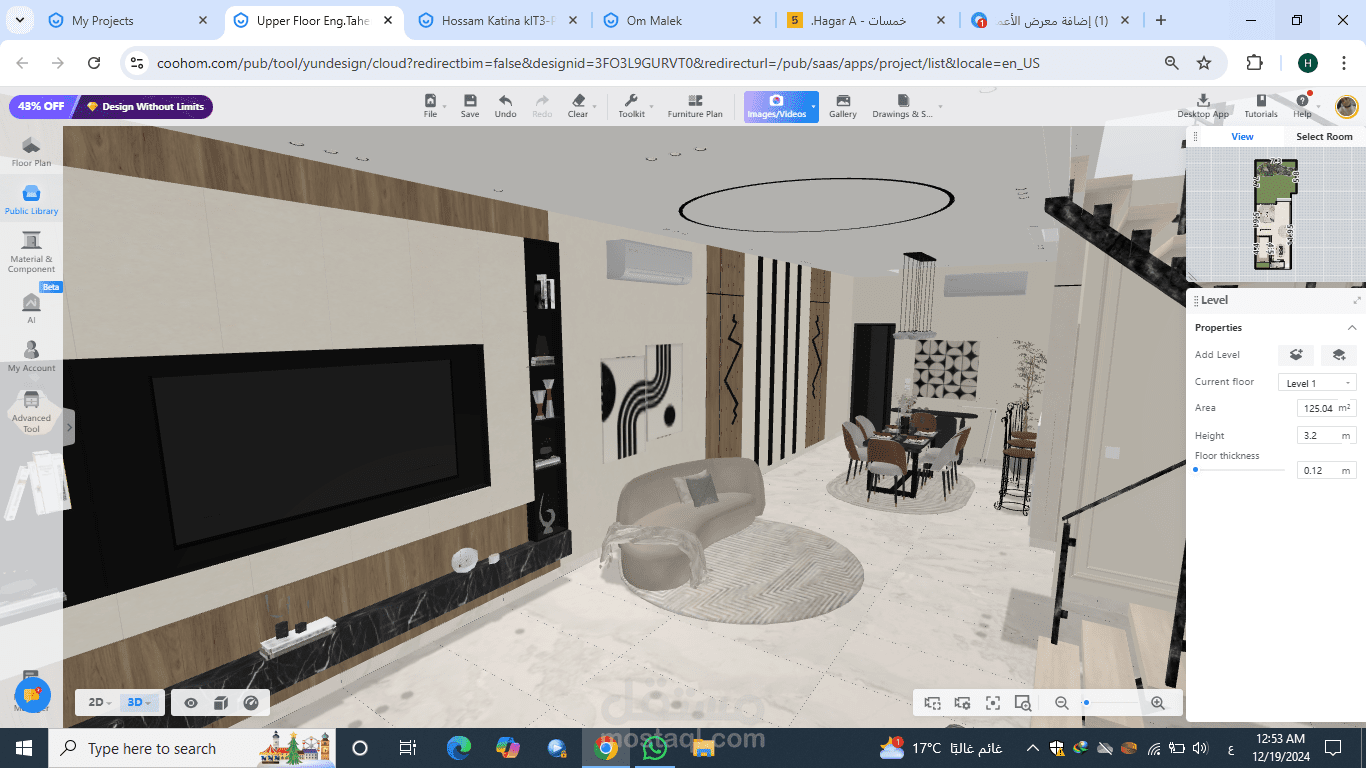Undo the last action
The height and width of the screenshot is (768, 1366).
[506, 106]
